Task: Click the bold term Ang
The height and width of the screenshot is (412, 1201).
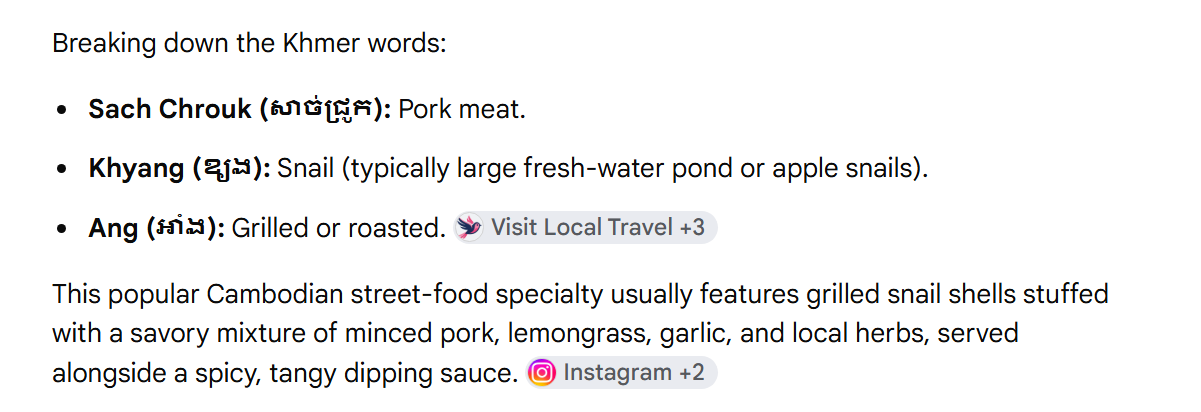Action: [x=113, y=229]
